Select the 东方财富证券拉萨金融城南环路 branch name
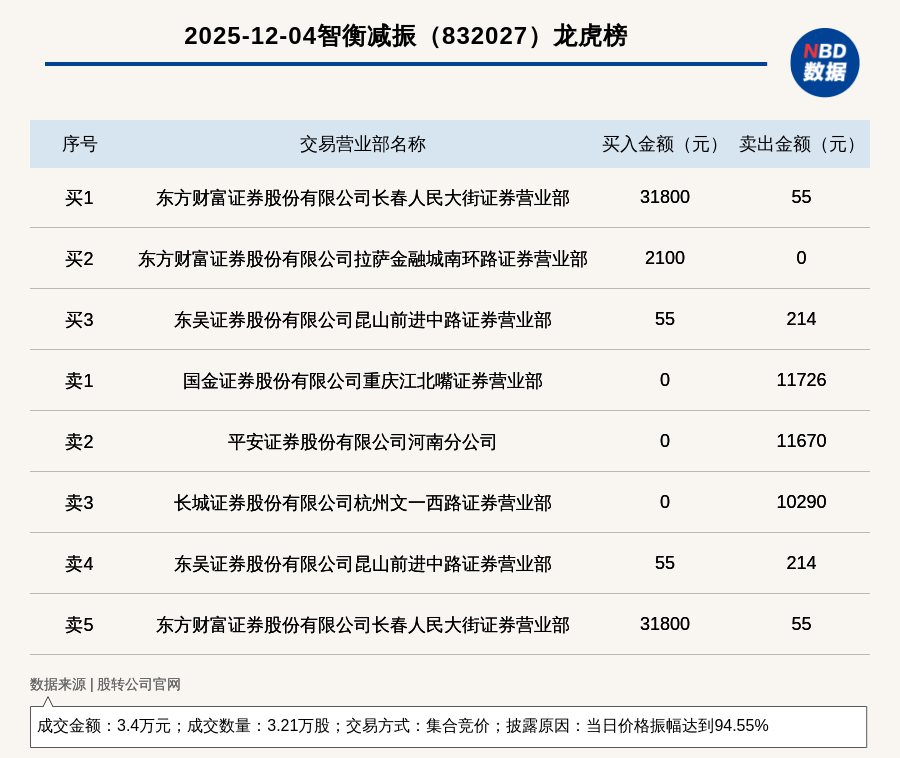 (x=362, y=259)
